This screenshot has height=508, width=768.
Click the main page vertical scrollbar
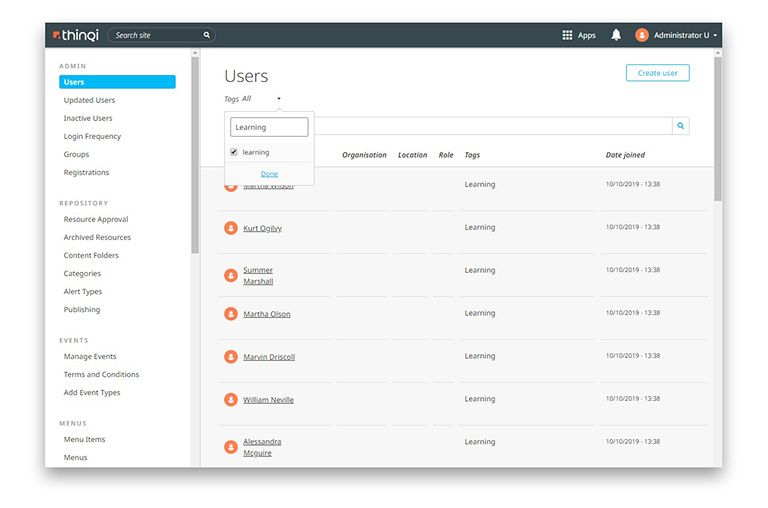click(x=718, y=129)
